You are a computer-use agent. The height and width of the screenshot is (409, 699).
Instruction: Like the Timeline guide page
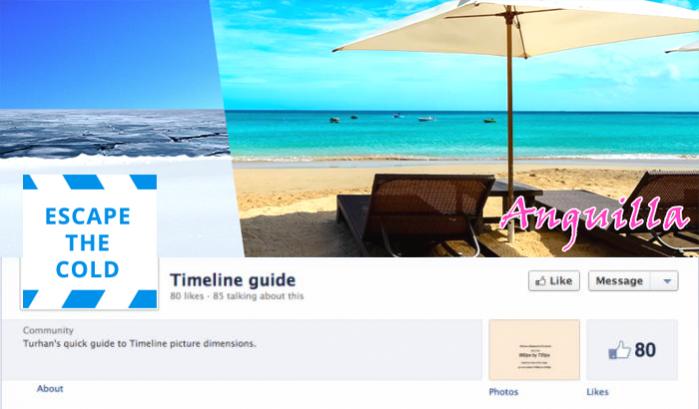(x=554, y=281)
